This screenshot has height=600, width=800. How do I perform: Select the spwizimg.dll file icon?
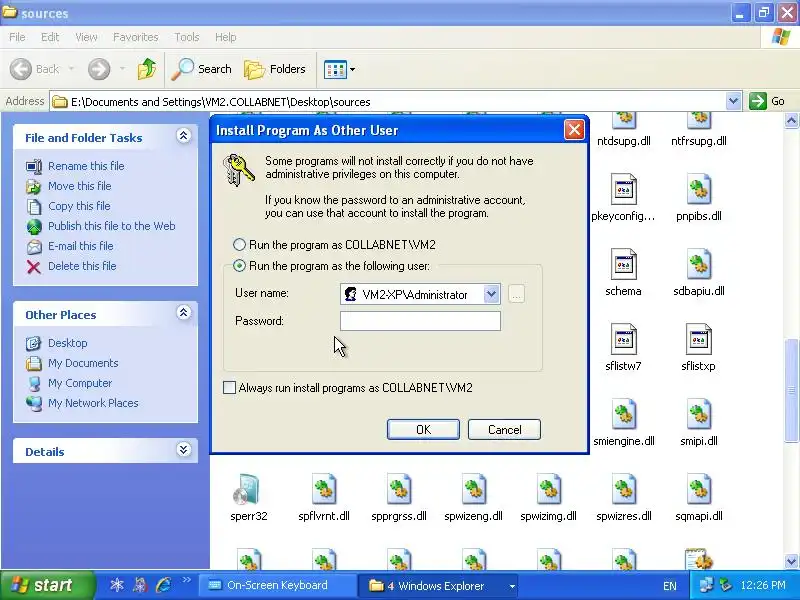tap(548, 490)
